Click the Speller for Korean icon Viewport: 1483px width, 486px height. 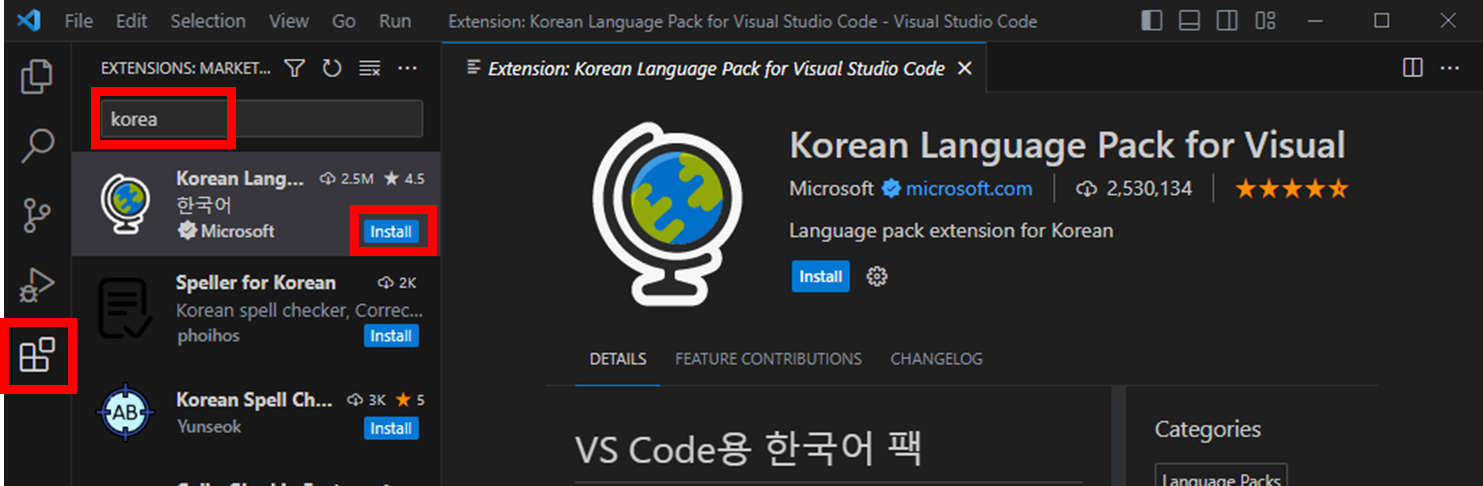[127, 308]
